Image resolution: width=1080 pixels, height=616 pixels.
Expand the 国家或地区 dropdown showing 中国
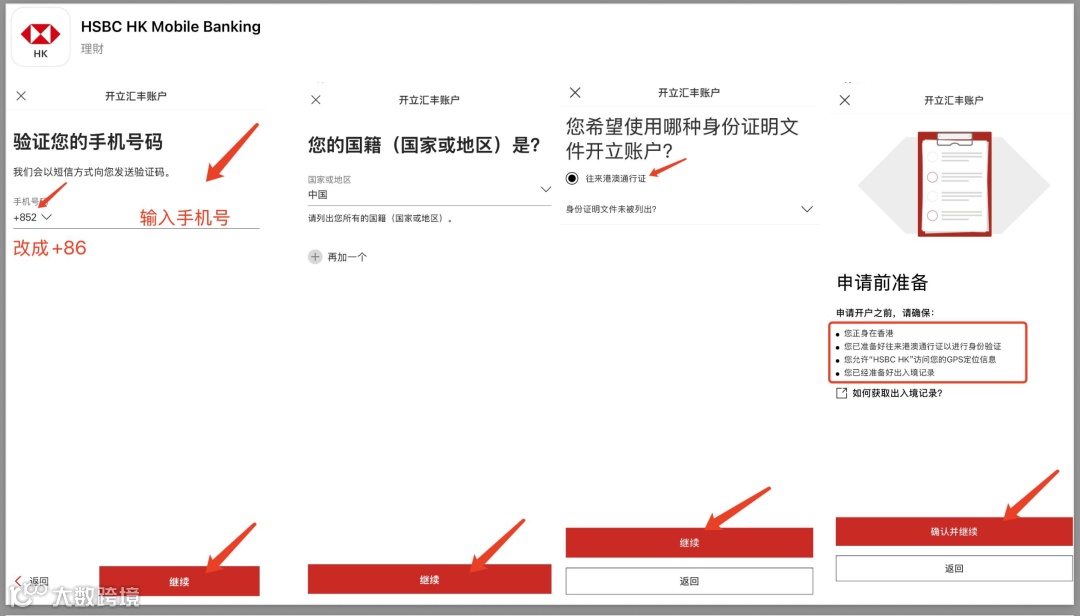(429, 189)
